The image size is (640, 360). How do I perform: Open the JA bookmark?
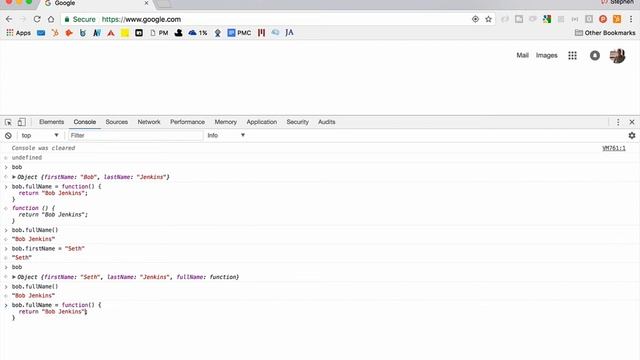pyautogui.click(x=289, y=33)
